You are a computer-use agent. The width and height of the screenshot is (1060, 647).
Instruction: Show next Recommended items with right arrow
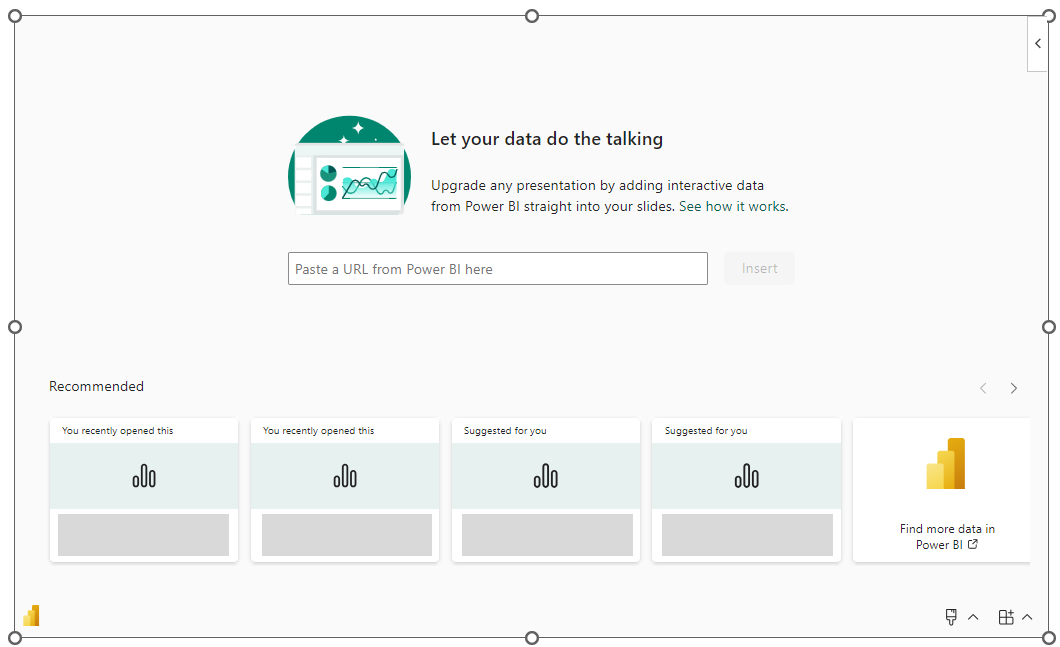click(x=1013, y=388)
